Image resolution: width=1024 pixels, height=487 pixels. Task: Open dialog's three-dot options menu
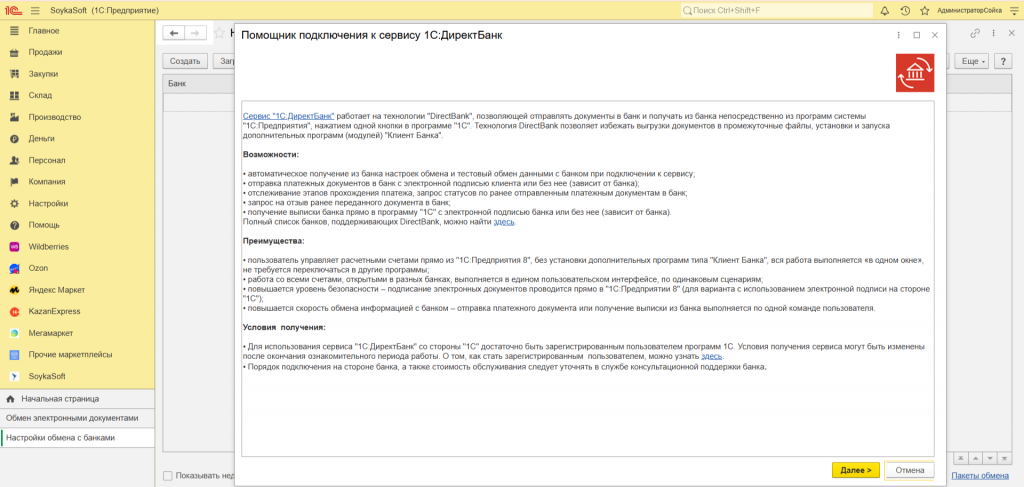898,34
